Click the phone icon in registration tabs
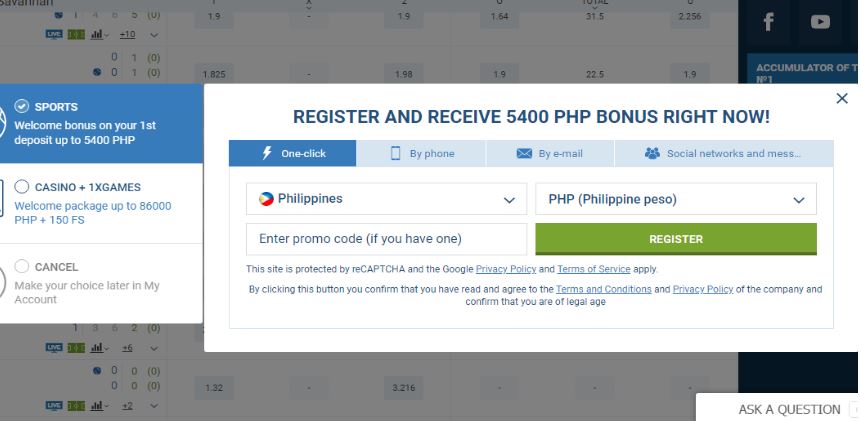Image resolution: width=861 pixels, height=421 pixels. pos(396,153)
